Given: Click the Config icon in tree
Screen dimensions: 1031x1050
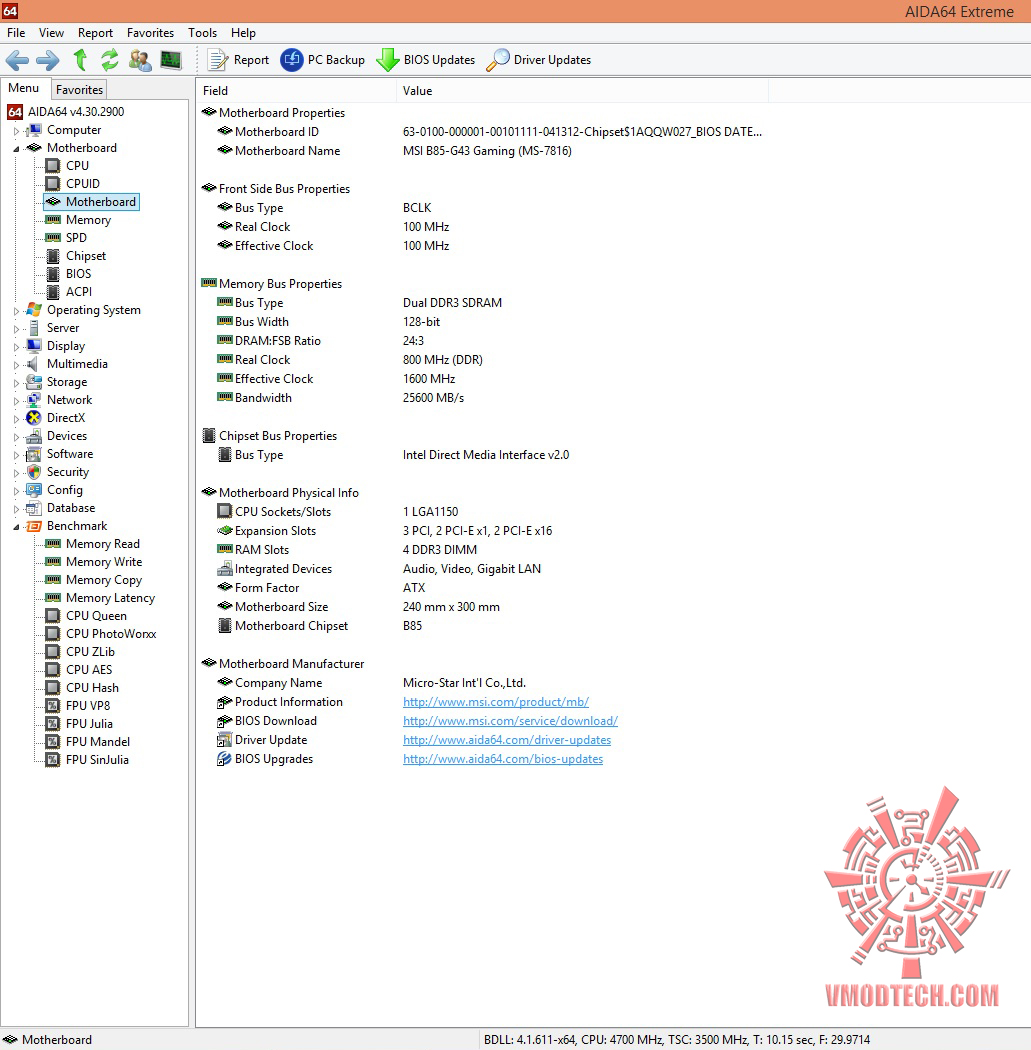Looking at the screenshot, I should coord(34,490).
